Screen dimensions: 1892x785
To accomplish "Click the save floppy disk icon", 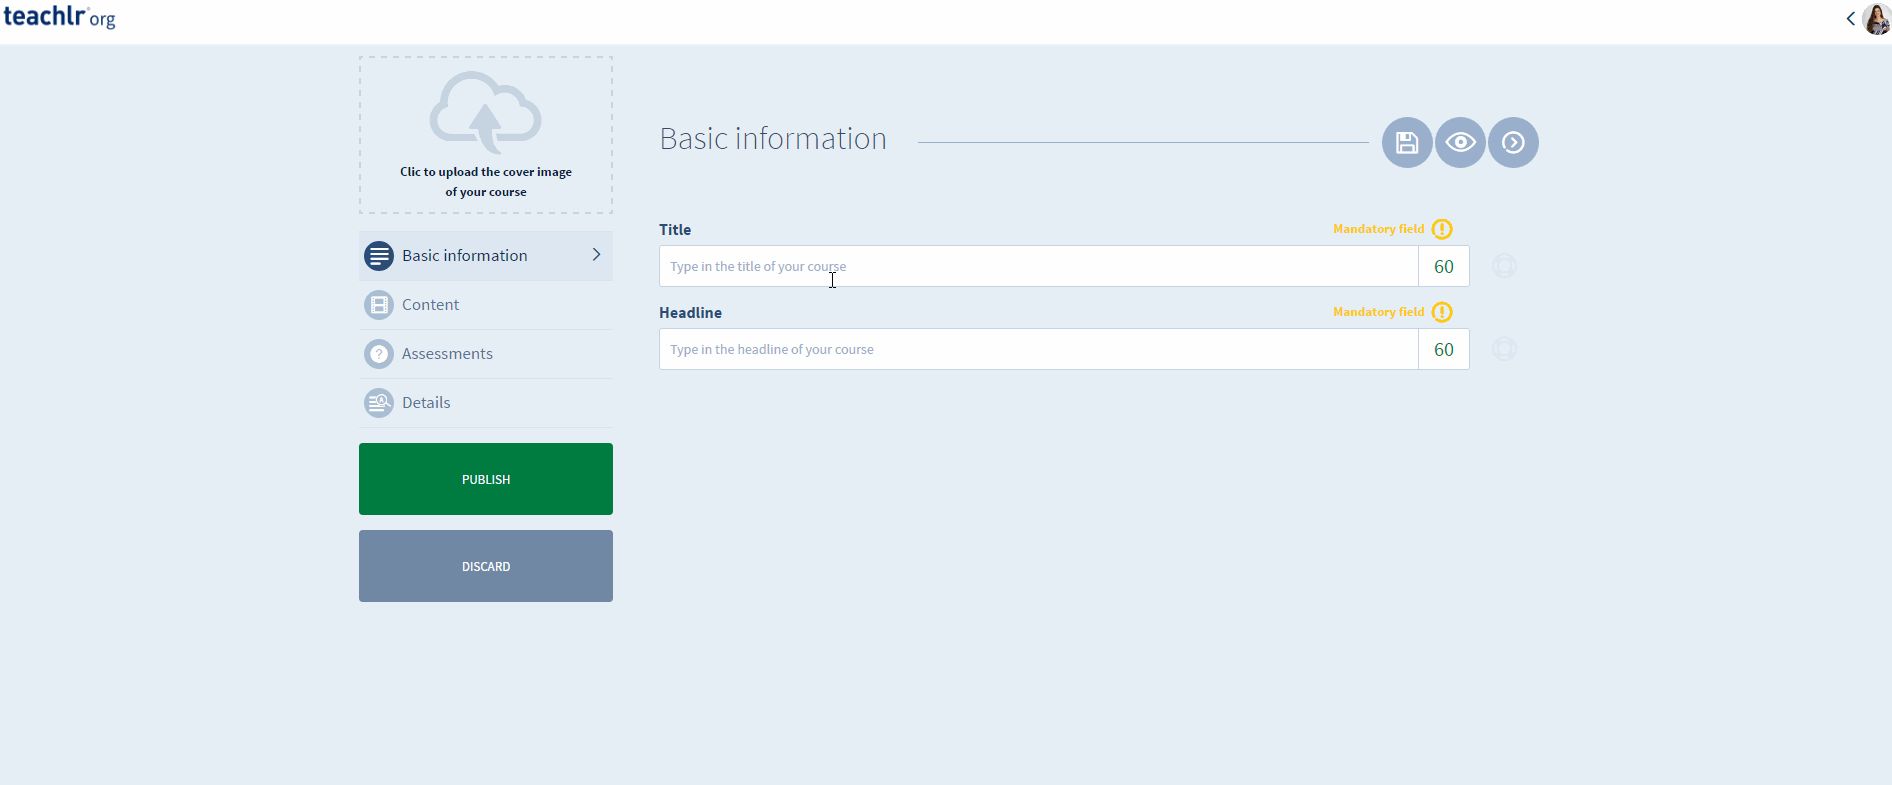I will pos(1407,143).
